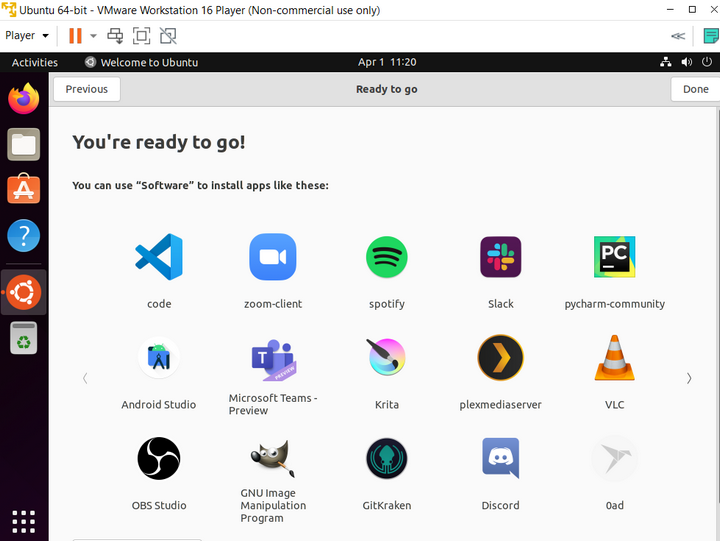Image resolution: width=720 pixels, height=541 pixels.
Task: Launch Firefox from the Ubuntu dock
Action: pyautogui.click(x=24, y=98)
